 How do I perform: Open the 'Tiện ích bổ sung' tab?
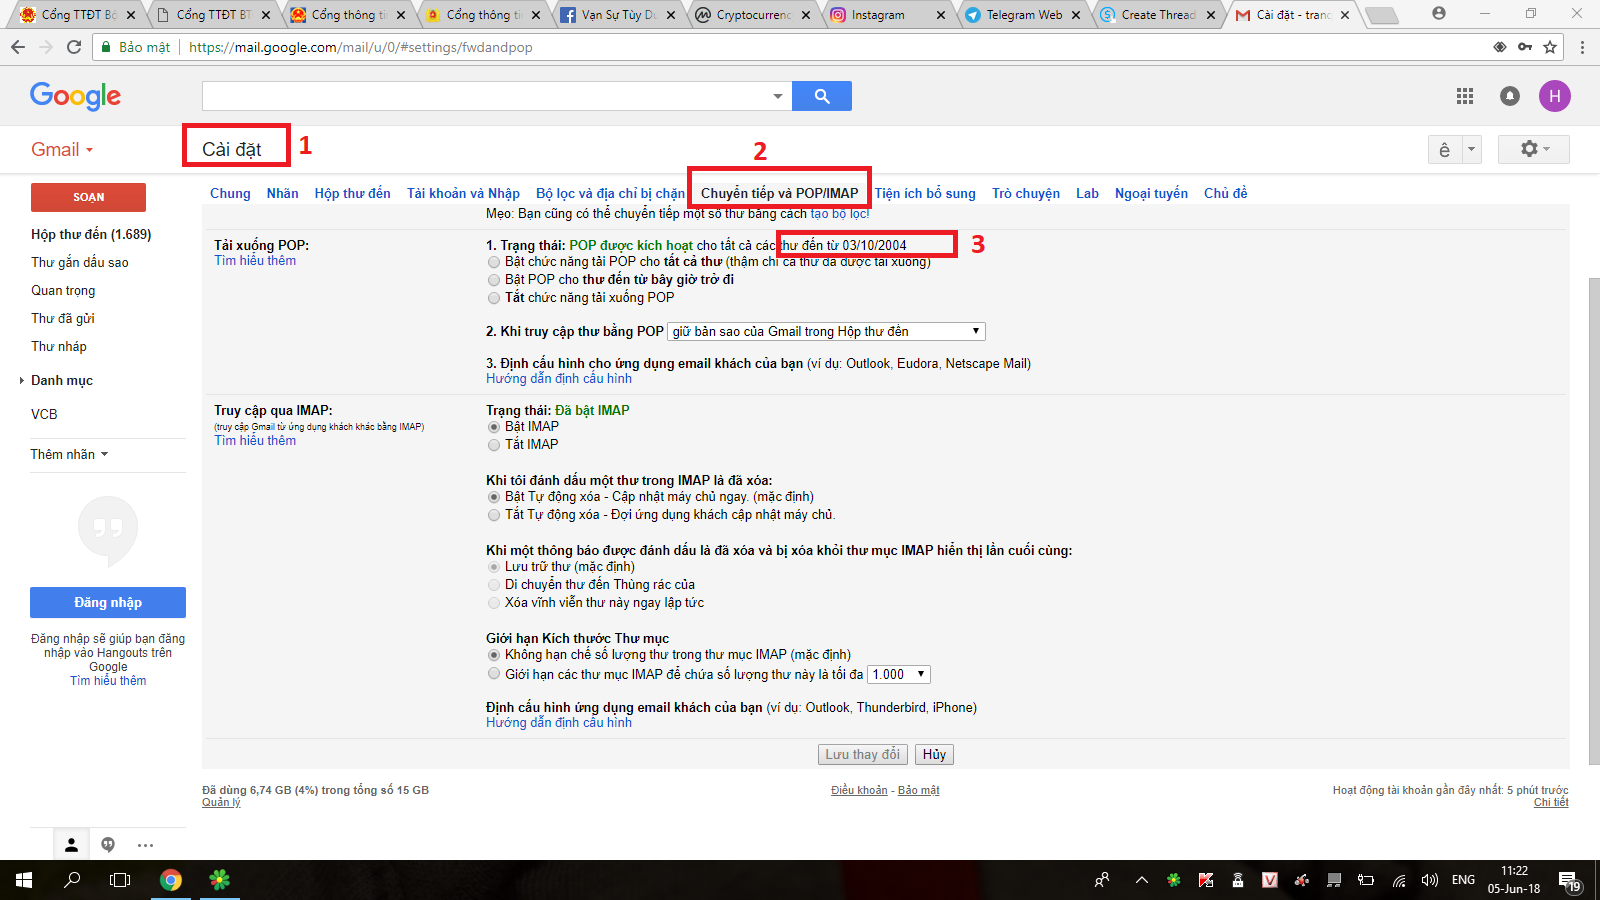coord(925,193)
